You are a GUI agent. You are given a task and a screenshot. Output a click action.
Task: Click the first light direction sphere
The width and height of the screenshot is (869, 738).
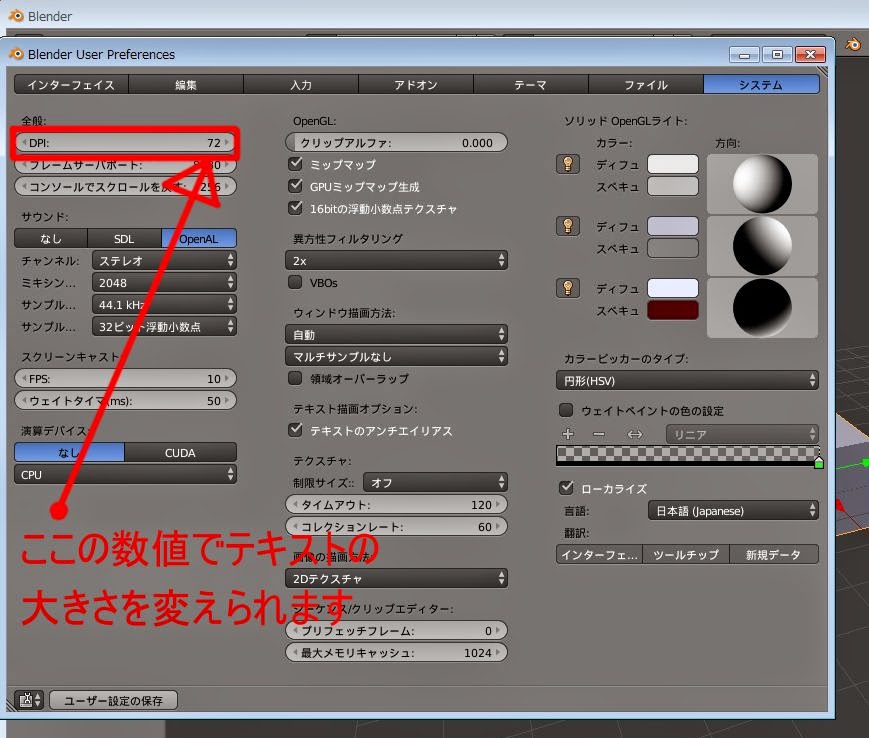763,184
